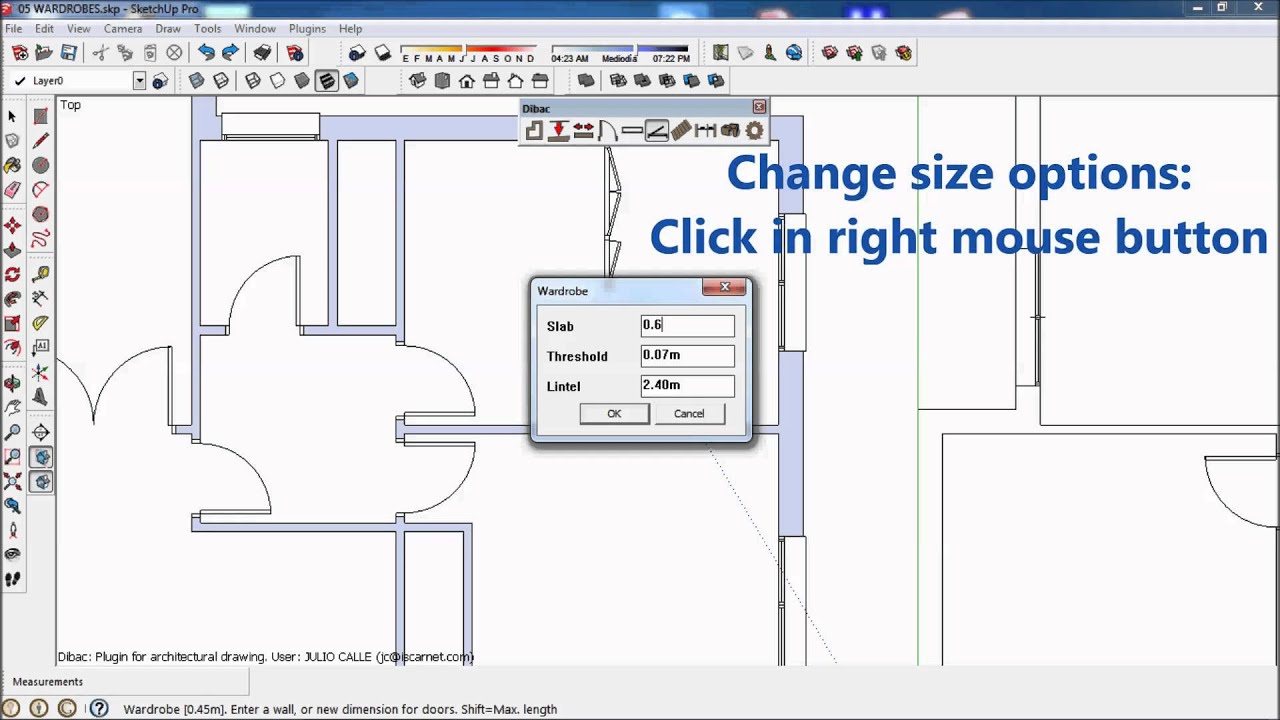Click the Select arrow tool
The width and height of the screenshot is (1280, 720).
point(12,117)
